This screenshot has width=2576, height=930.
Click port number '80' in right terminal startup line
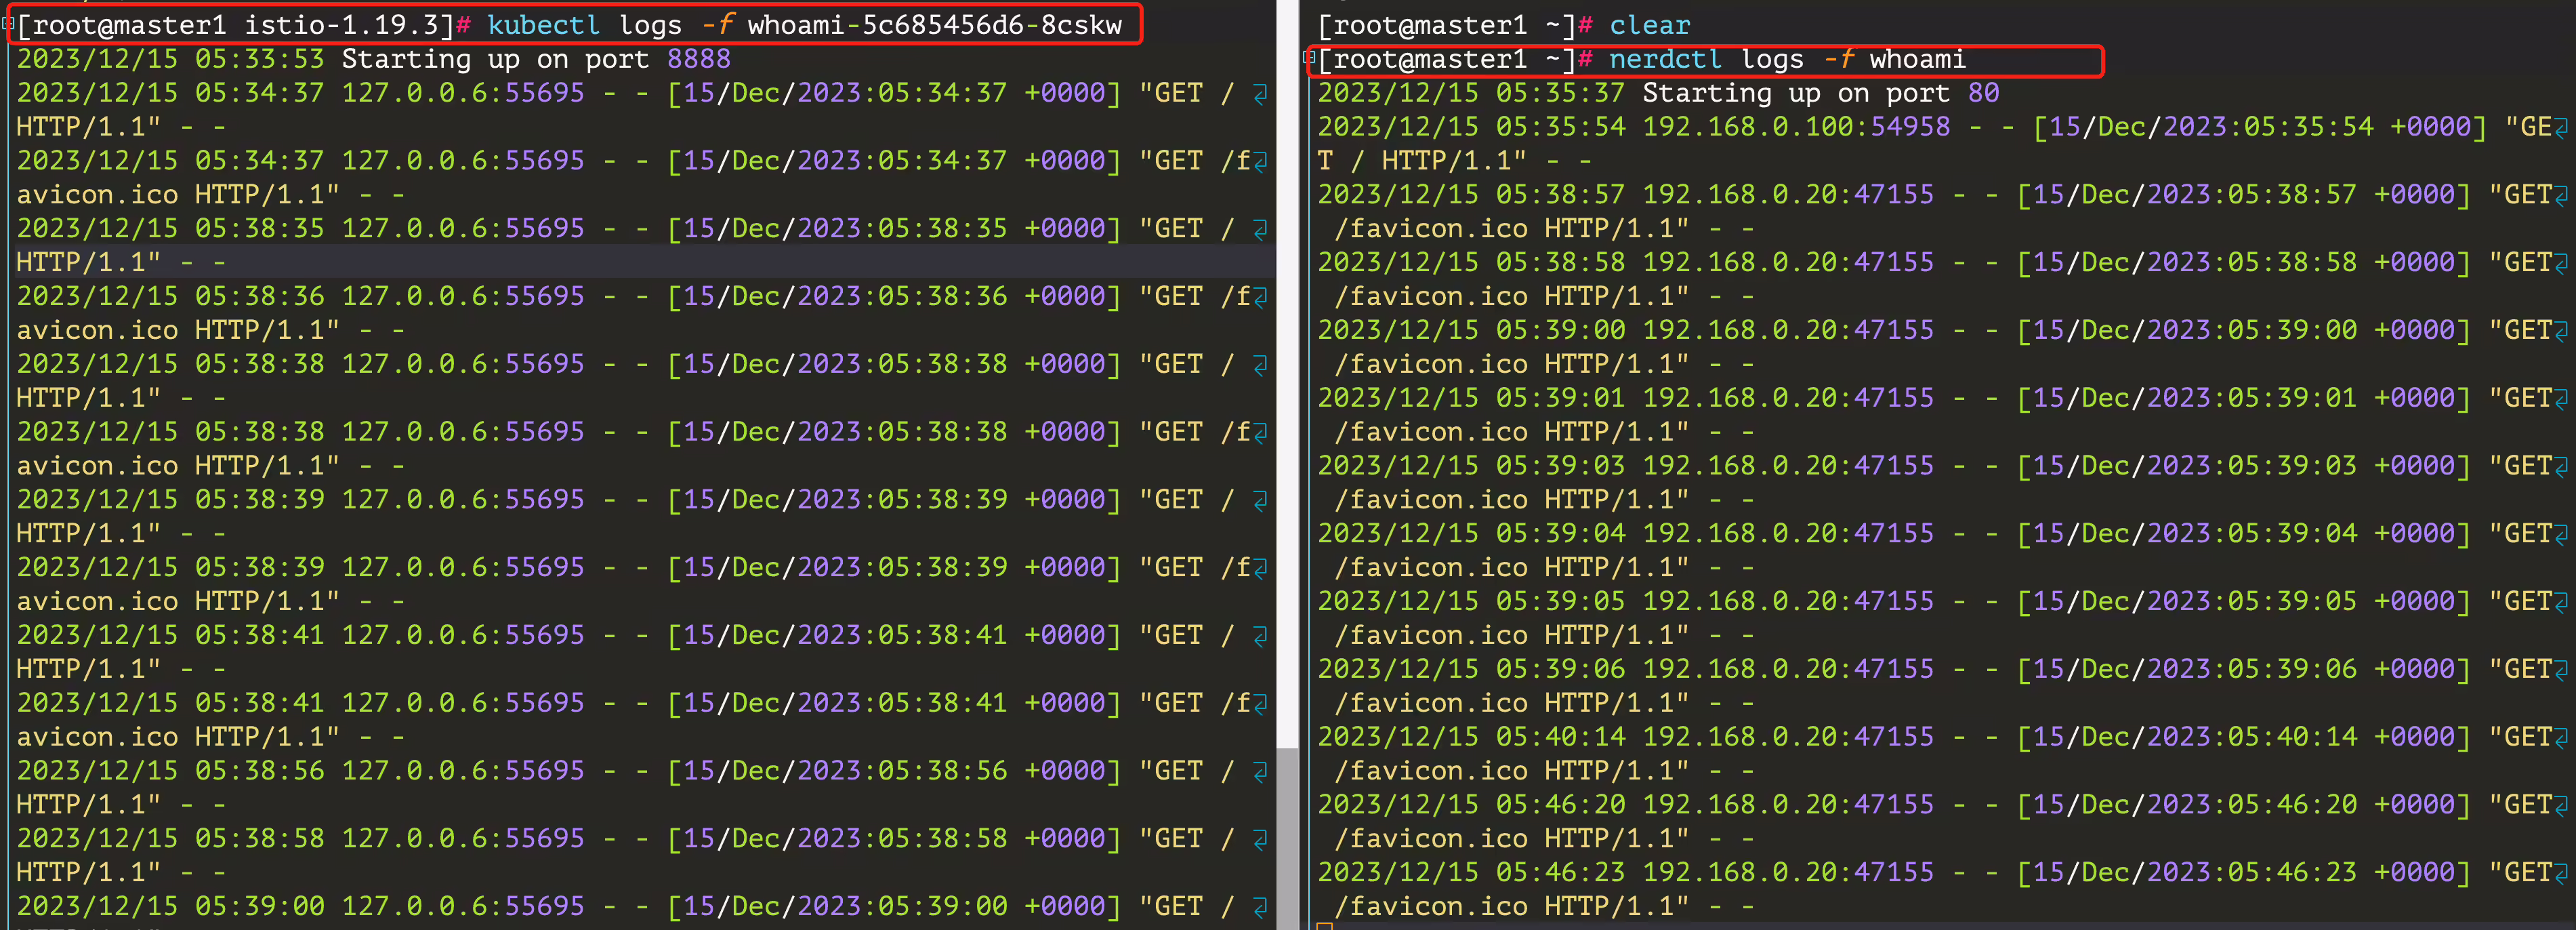click(1983, 93)
